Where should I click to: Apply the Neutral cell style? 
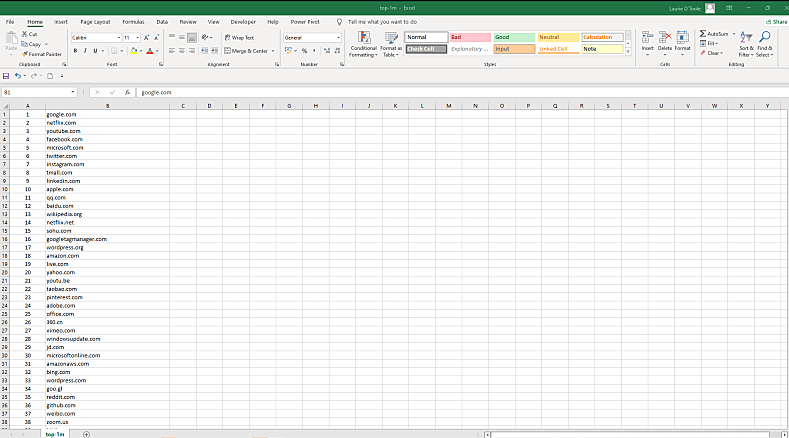(558, 37)
